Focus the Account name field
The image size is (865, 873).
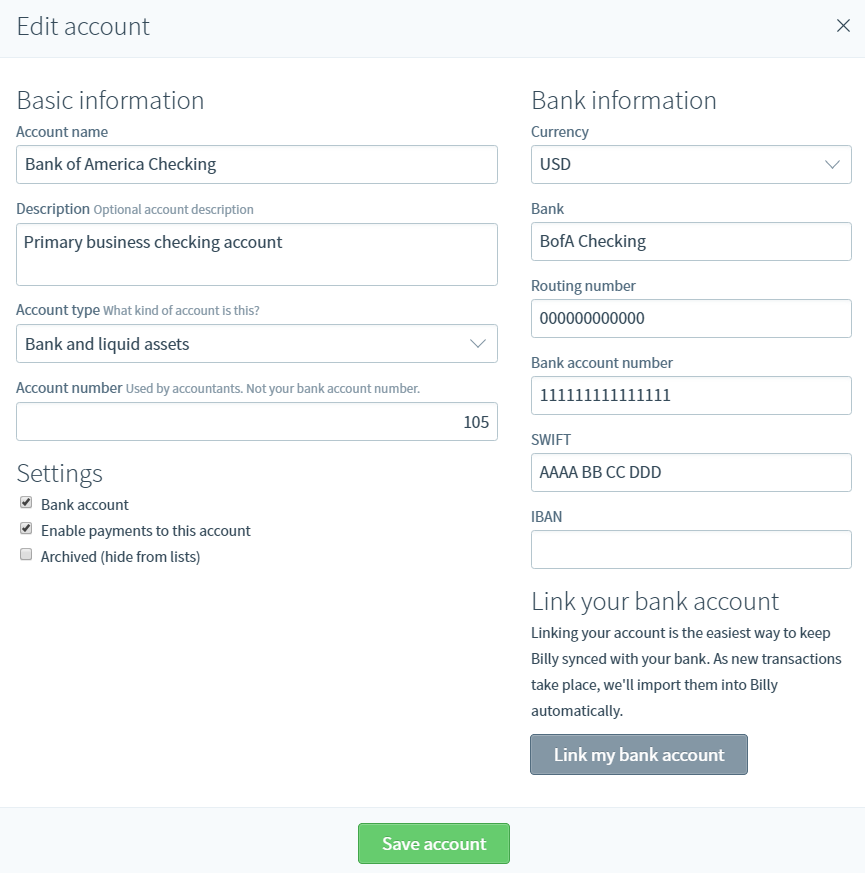coord(256,164)
